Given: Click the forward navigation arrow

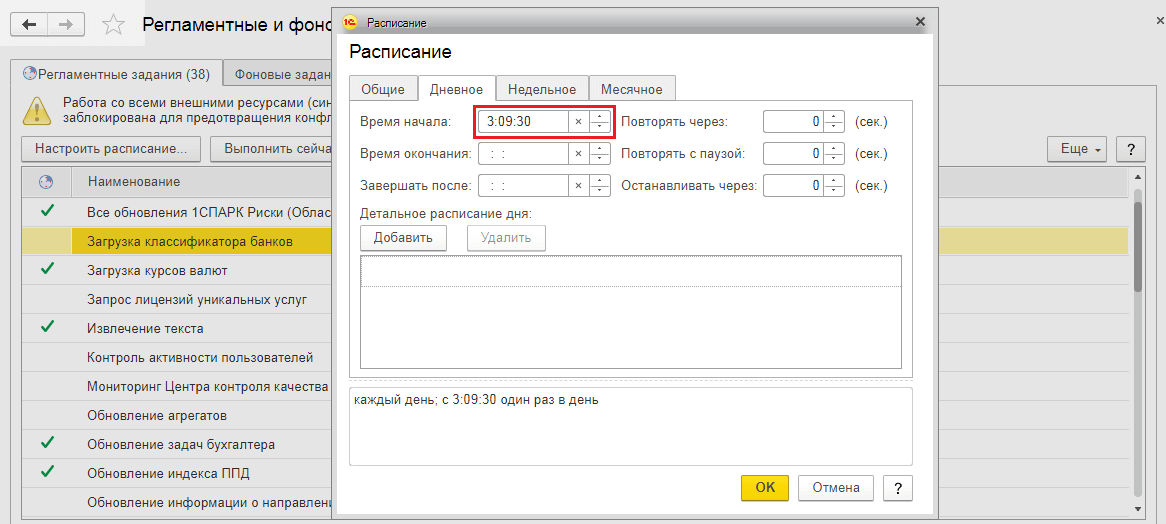Looking at the screenshot, I should click(65, 24).
